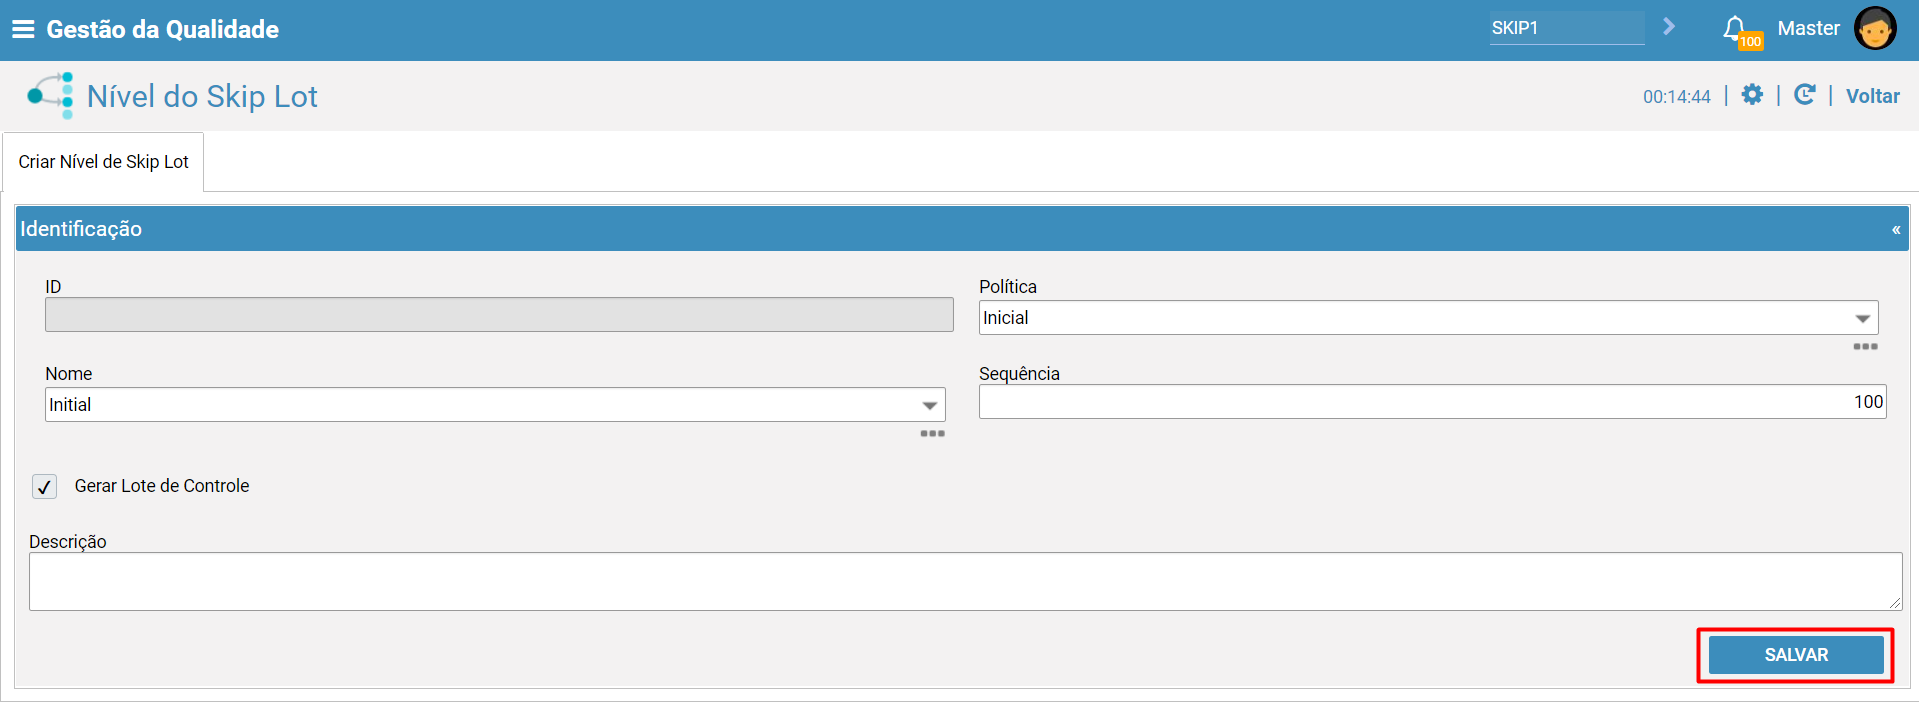This screenshot has width=1919, height=705.
Task: Click the Gestão da Qualidade title
Action: pyautogui.click(x=162, y=30)
